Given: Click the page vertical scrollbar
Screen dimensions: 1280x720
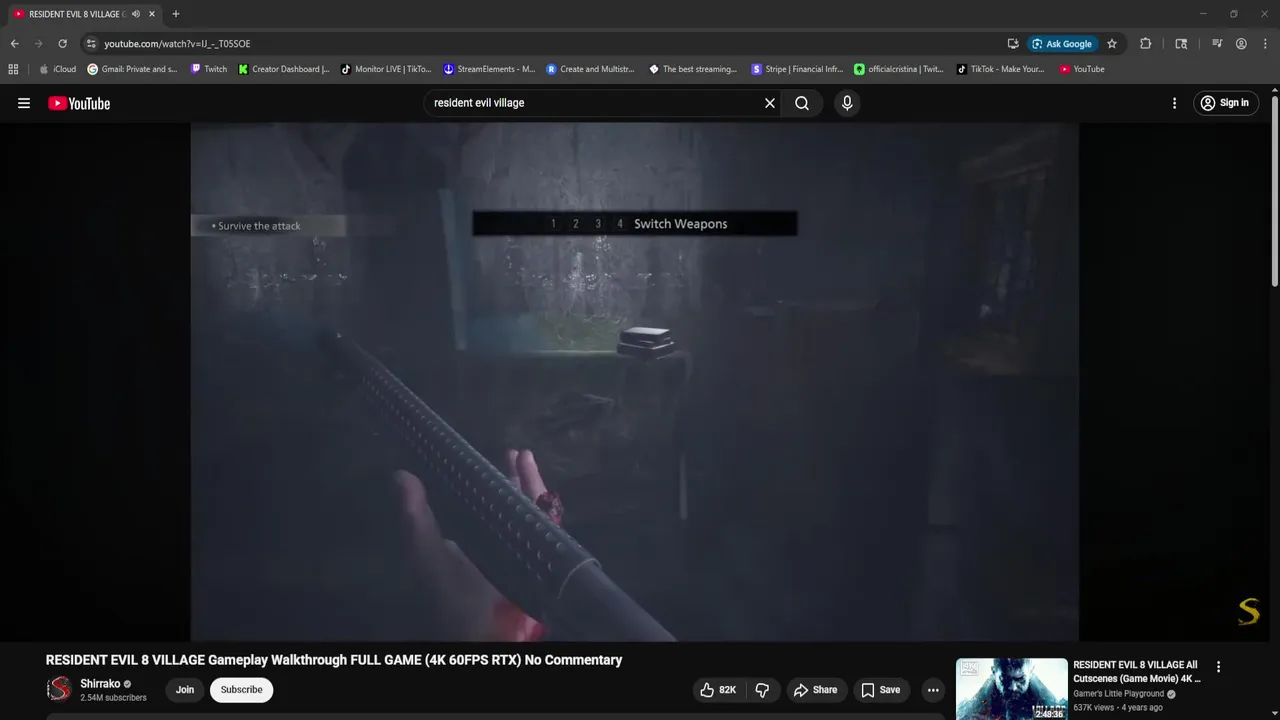Looking at the screenshot, I should 1275,190.
